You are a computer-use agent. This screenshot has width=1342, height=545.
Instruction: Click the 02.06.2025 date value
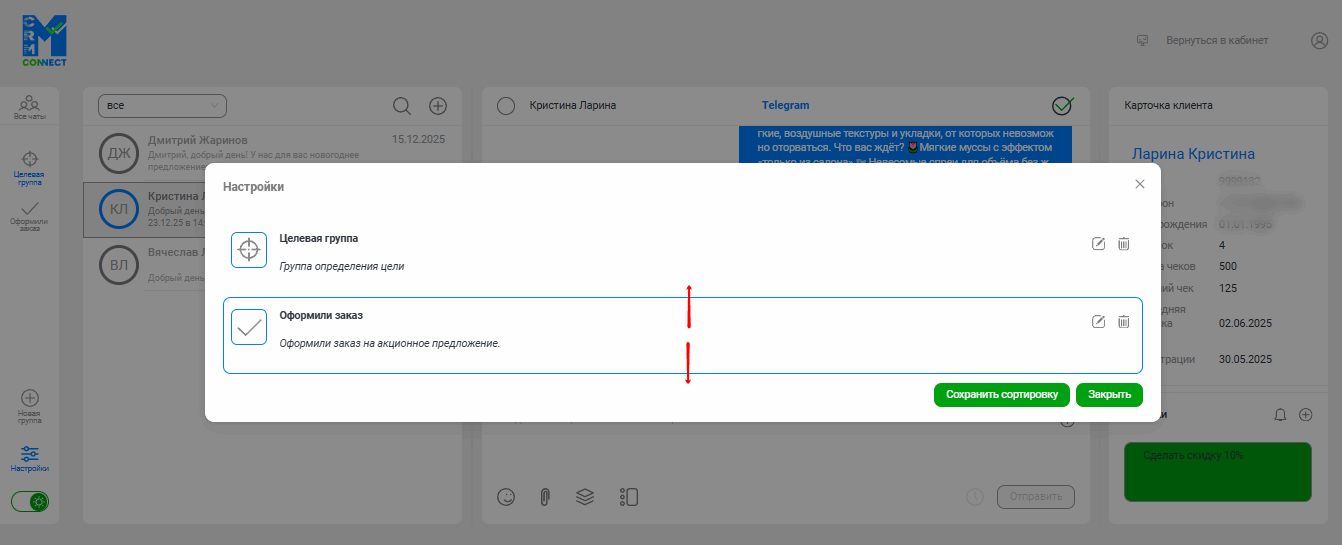point(1245,324)
